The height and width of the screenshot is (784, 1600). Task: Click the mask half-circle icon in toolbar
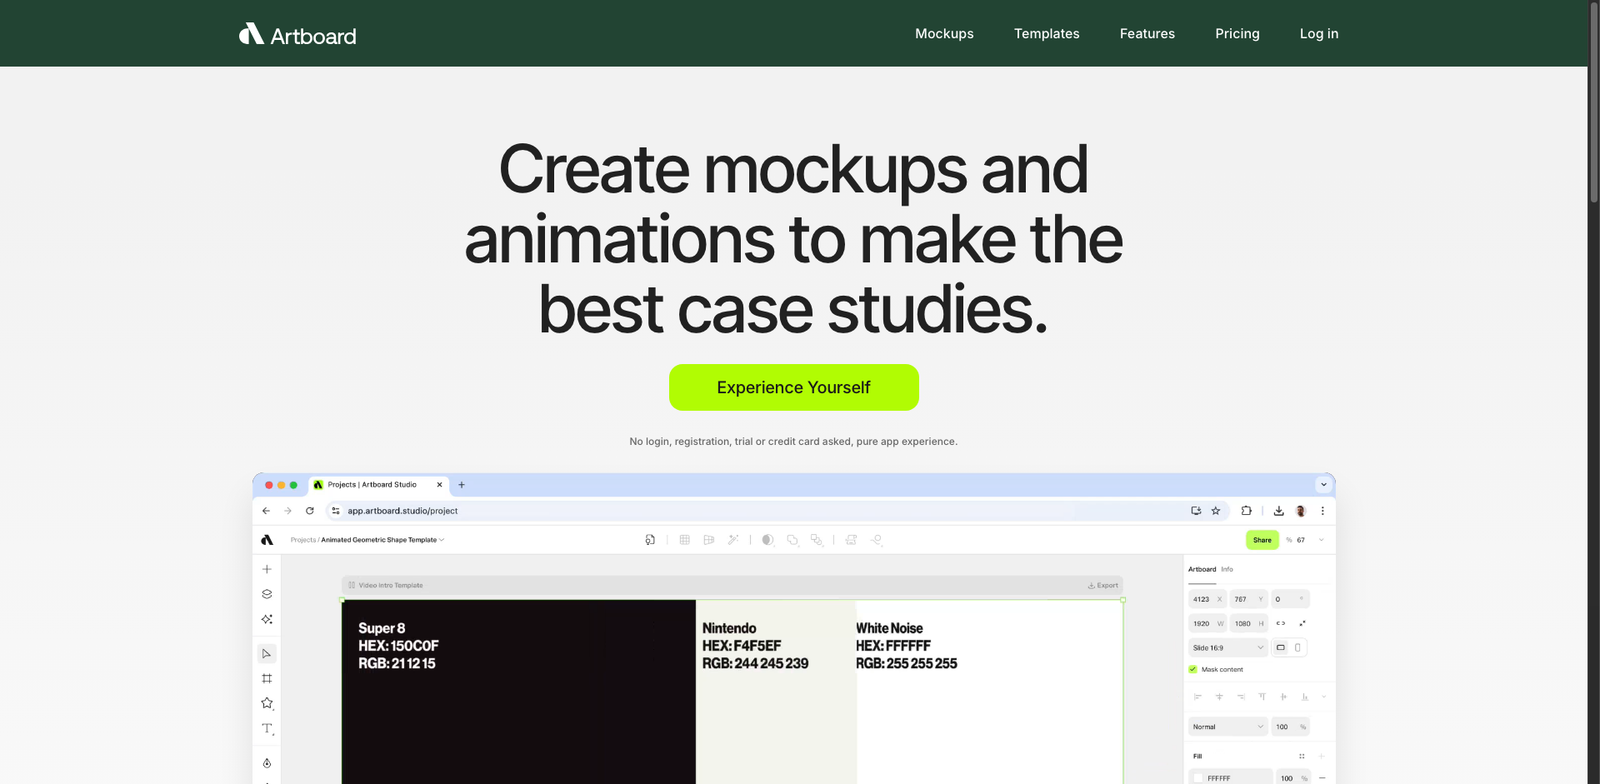point(768,540)
